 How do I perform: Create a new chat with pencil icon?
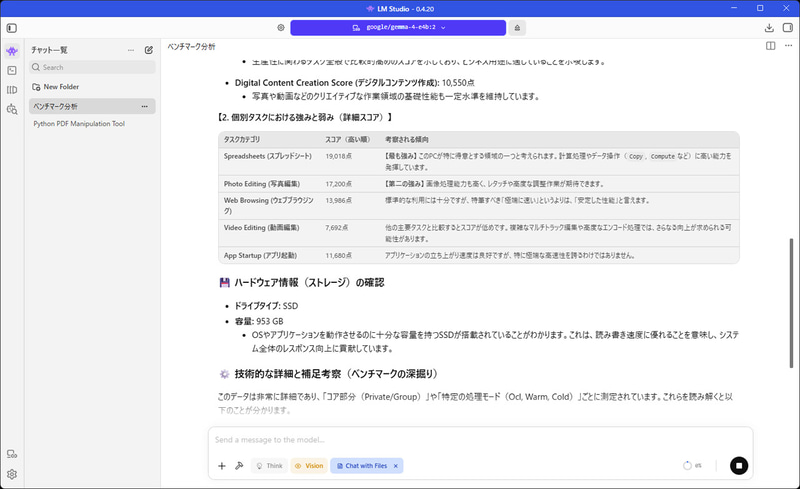(x=148, y=50)
